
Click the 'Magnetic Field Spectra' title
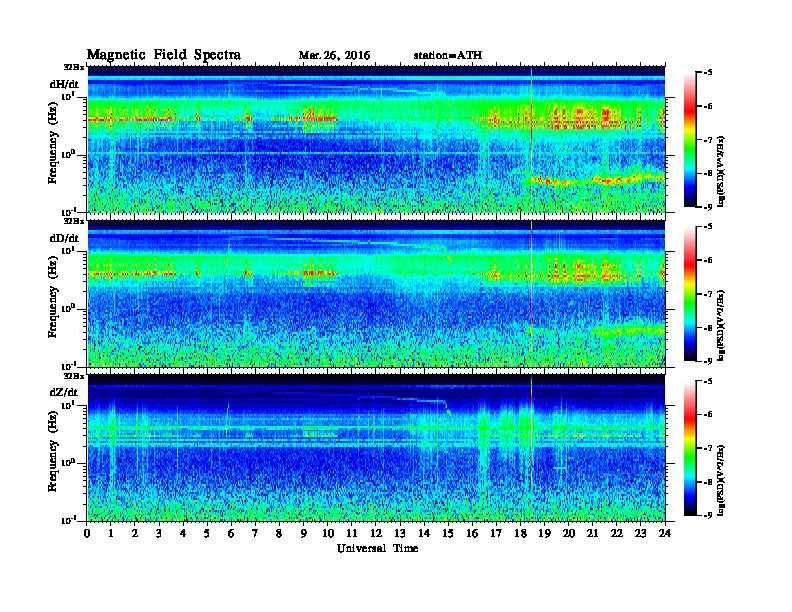pyautogui.click(x=164, y=55)
